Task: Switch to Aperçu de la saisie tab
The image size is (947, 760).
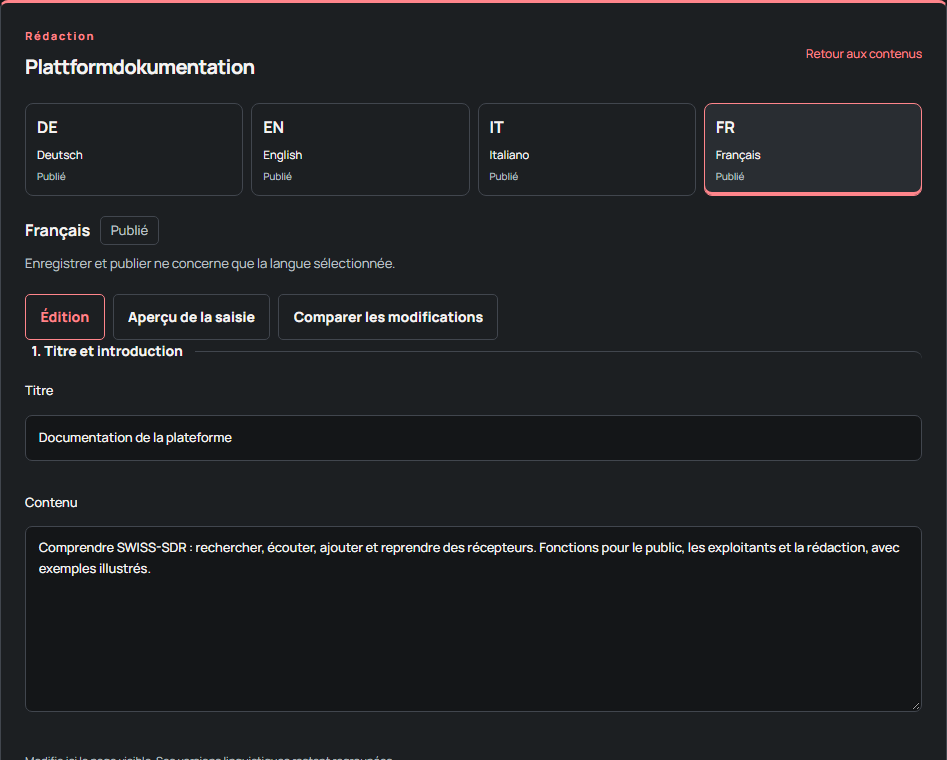Action: coord(191,317)
